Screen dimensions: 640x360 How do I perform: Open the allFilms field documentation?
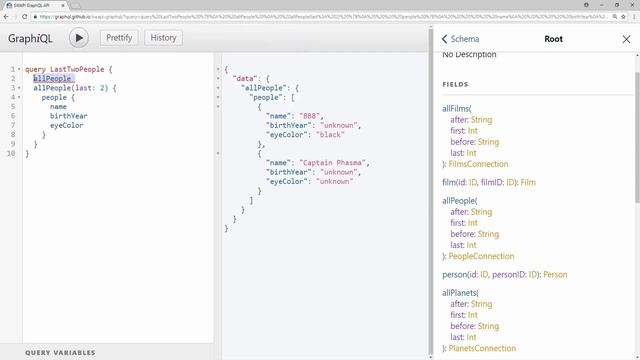tap(455, 109)
